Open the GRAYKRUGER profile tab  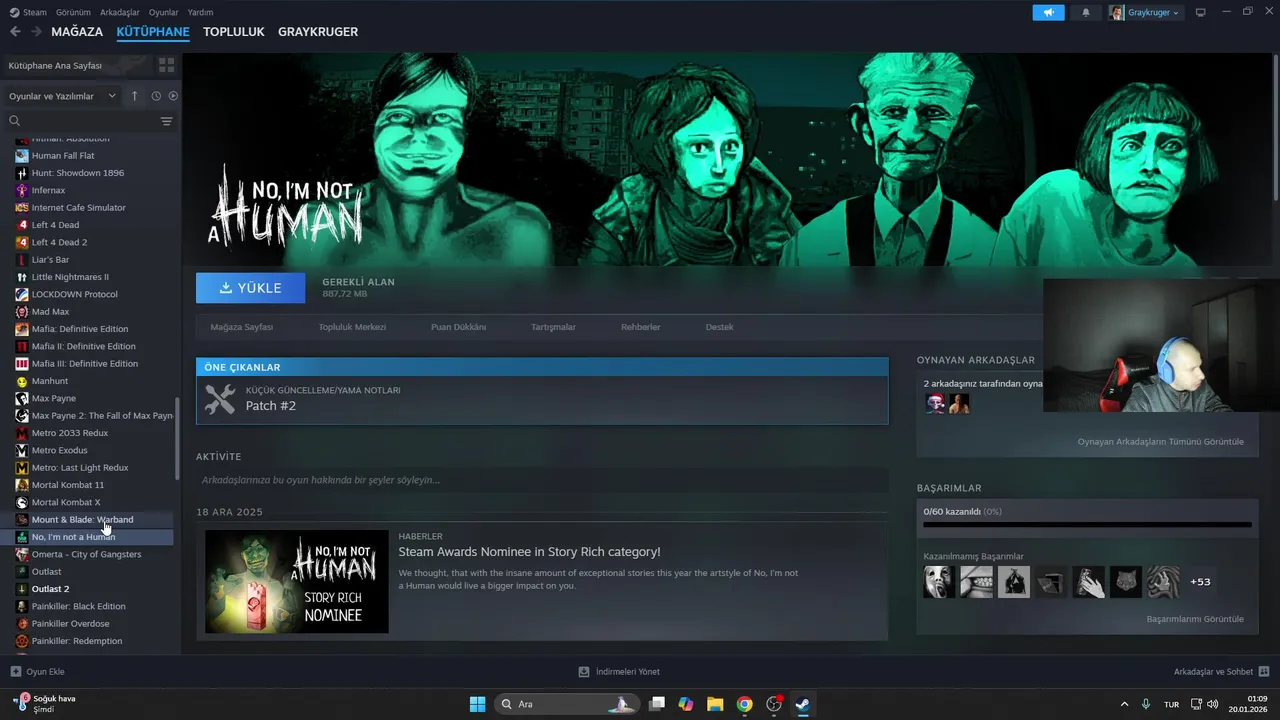click(x=318, y=32)
